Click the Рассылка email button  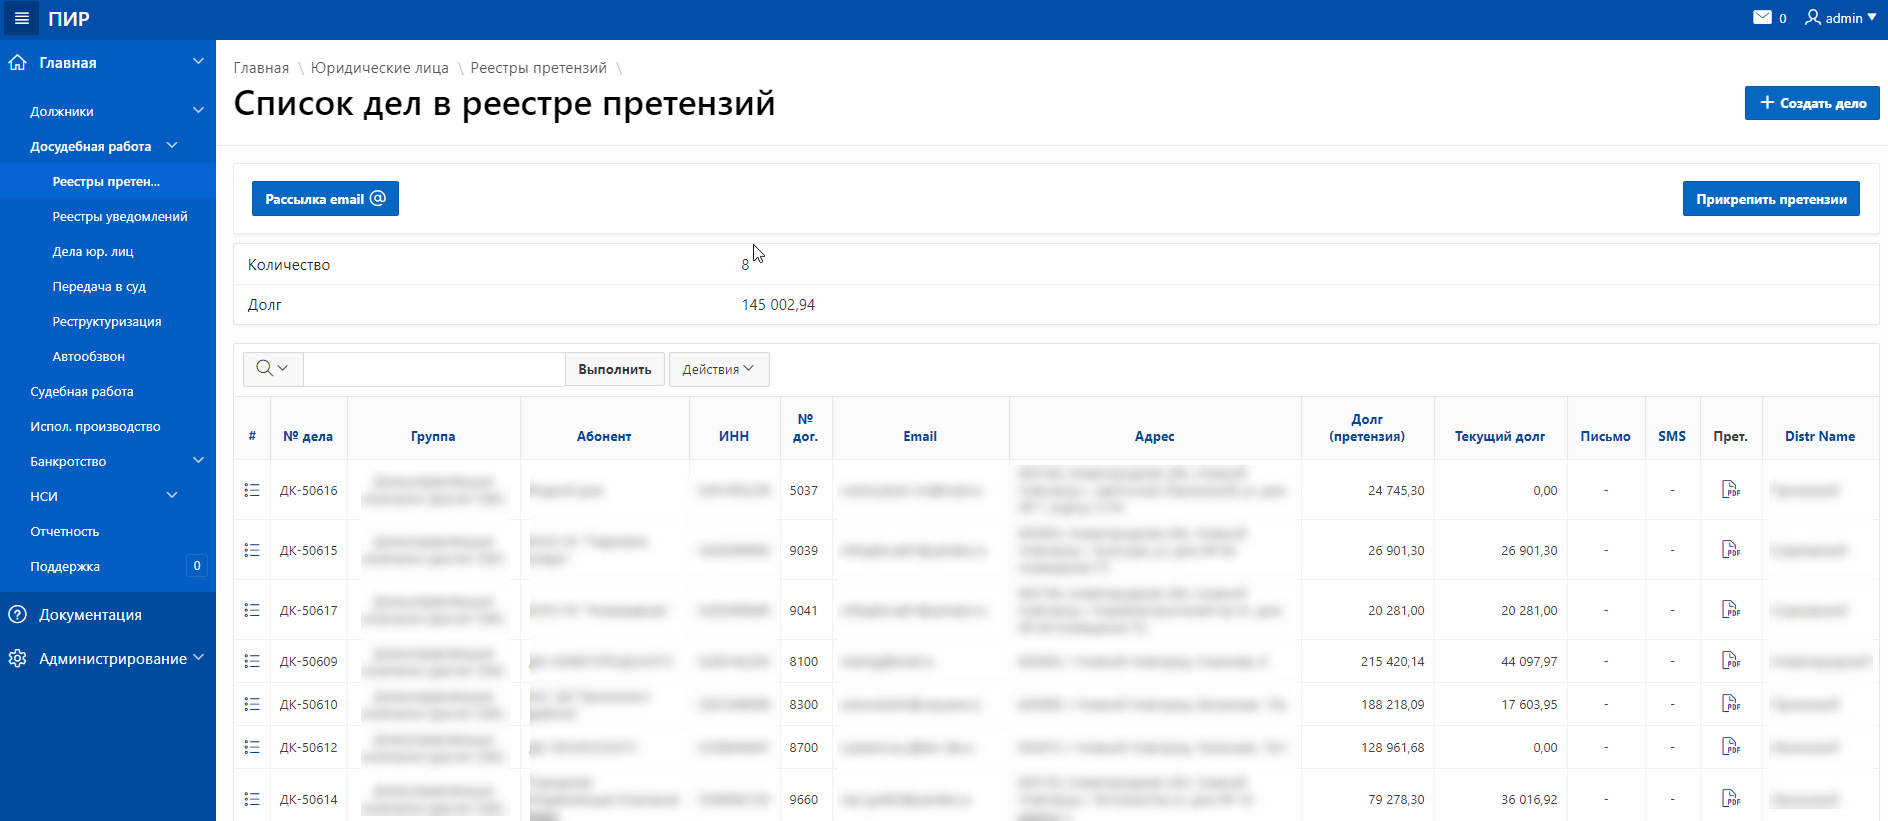(x=325, y=198)
